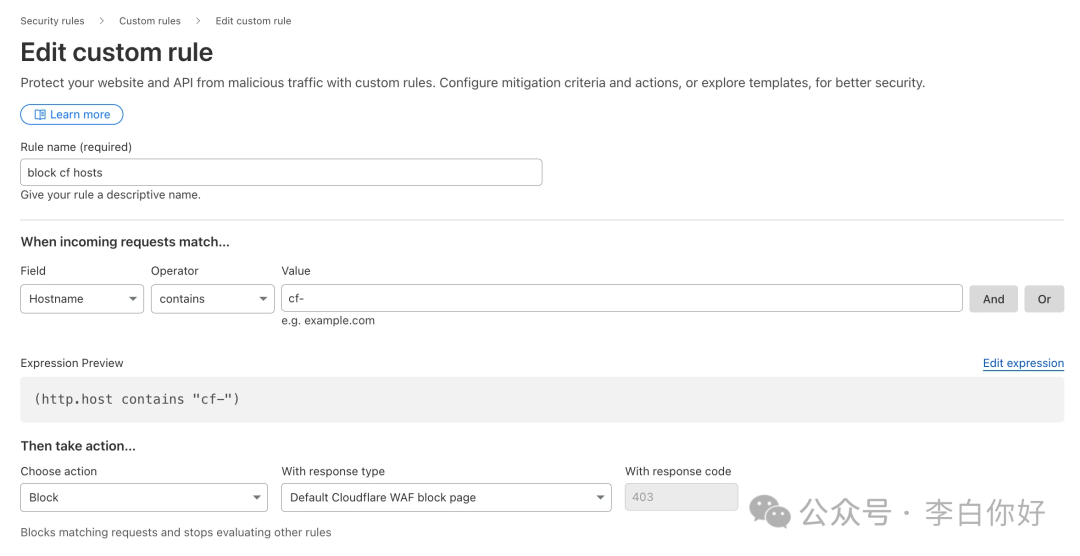Click the chevron after Custom rules breadcrumb
Viewport: 1080px width, 556px height.
coord(198,21)
